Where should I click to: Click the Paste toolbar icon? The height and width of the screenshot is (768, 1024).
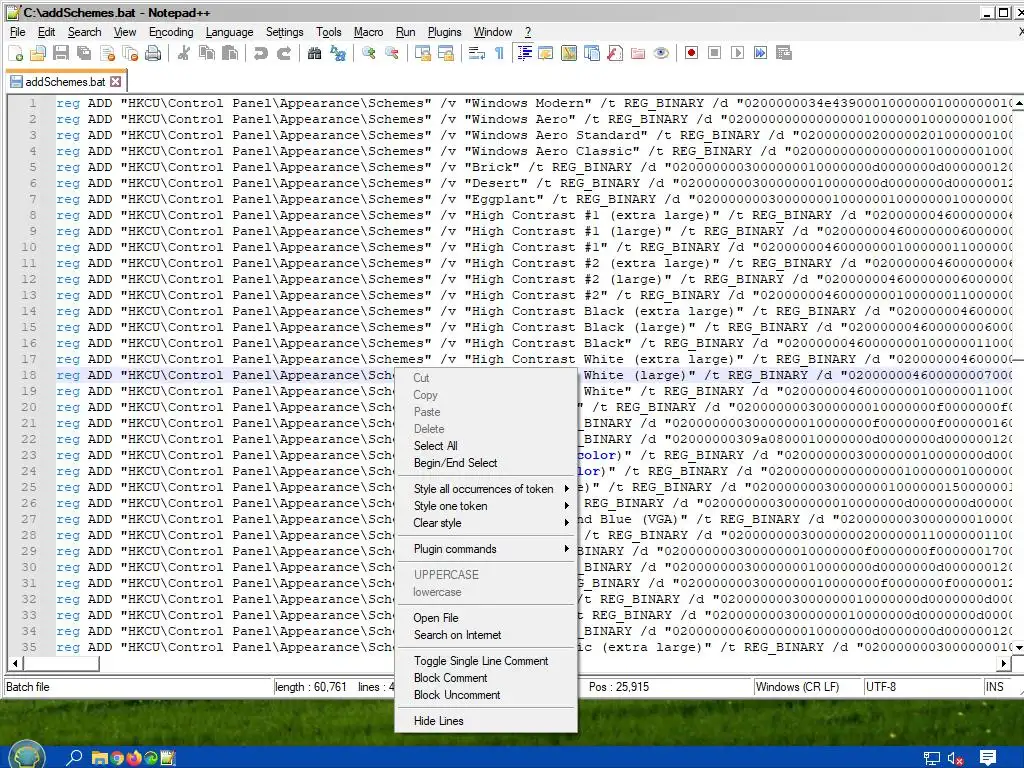coord(230,54)
